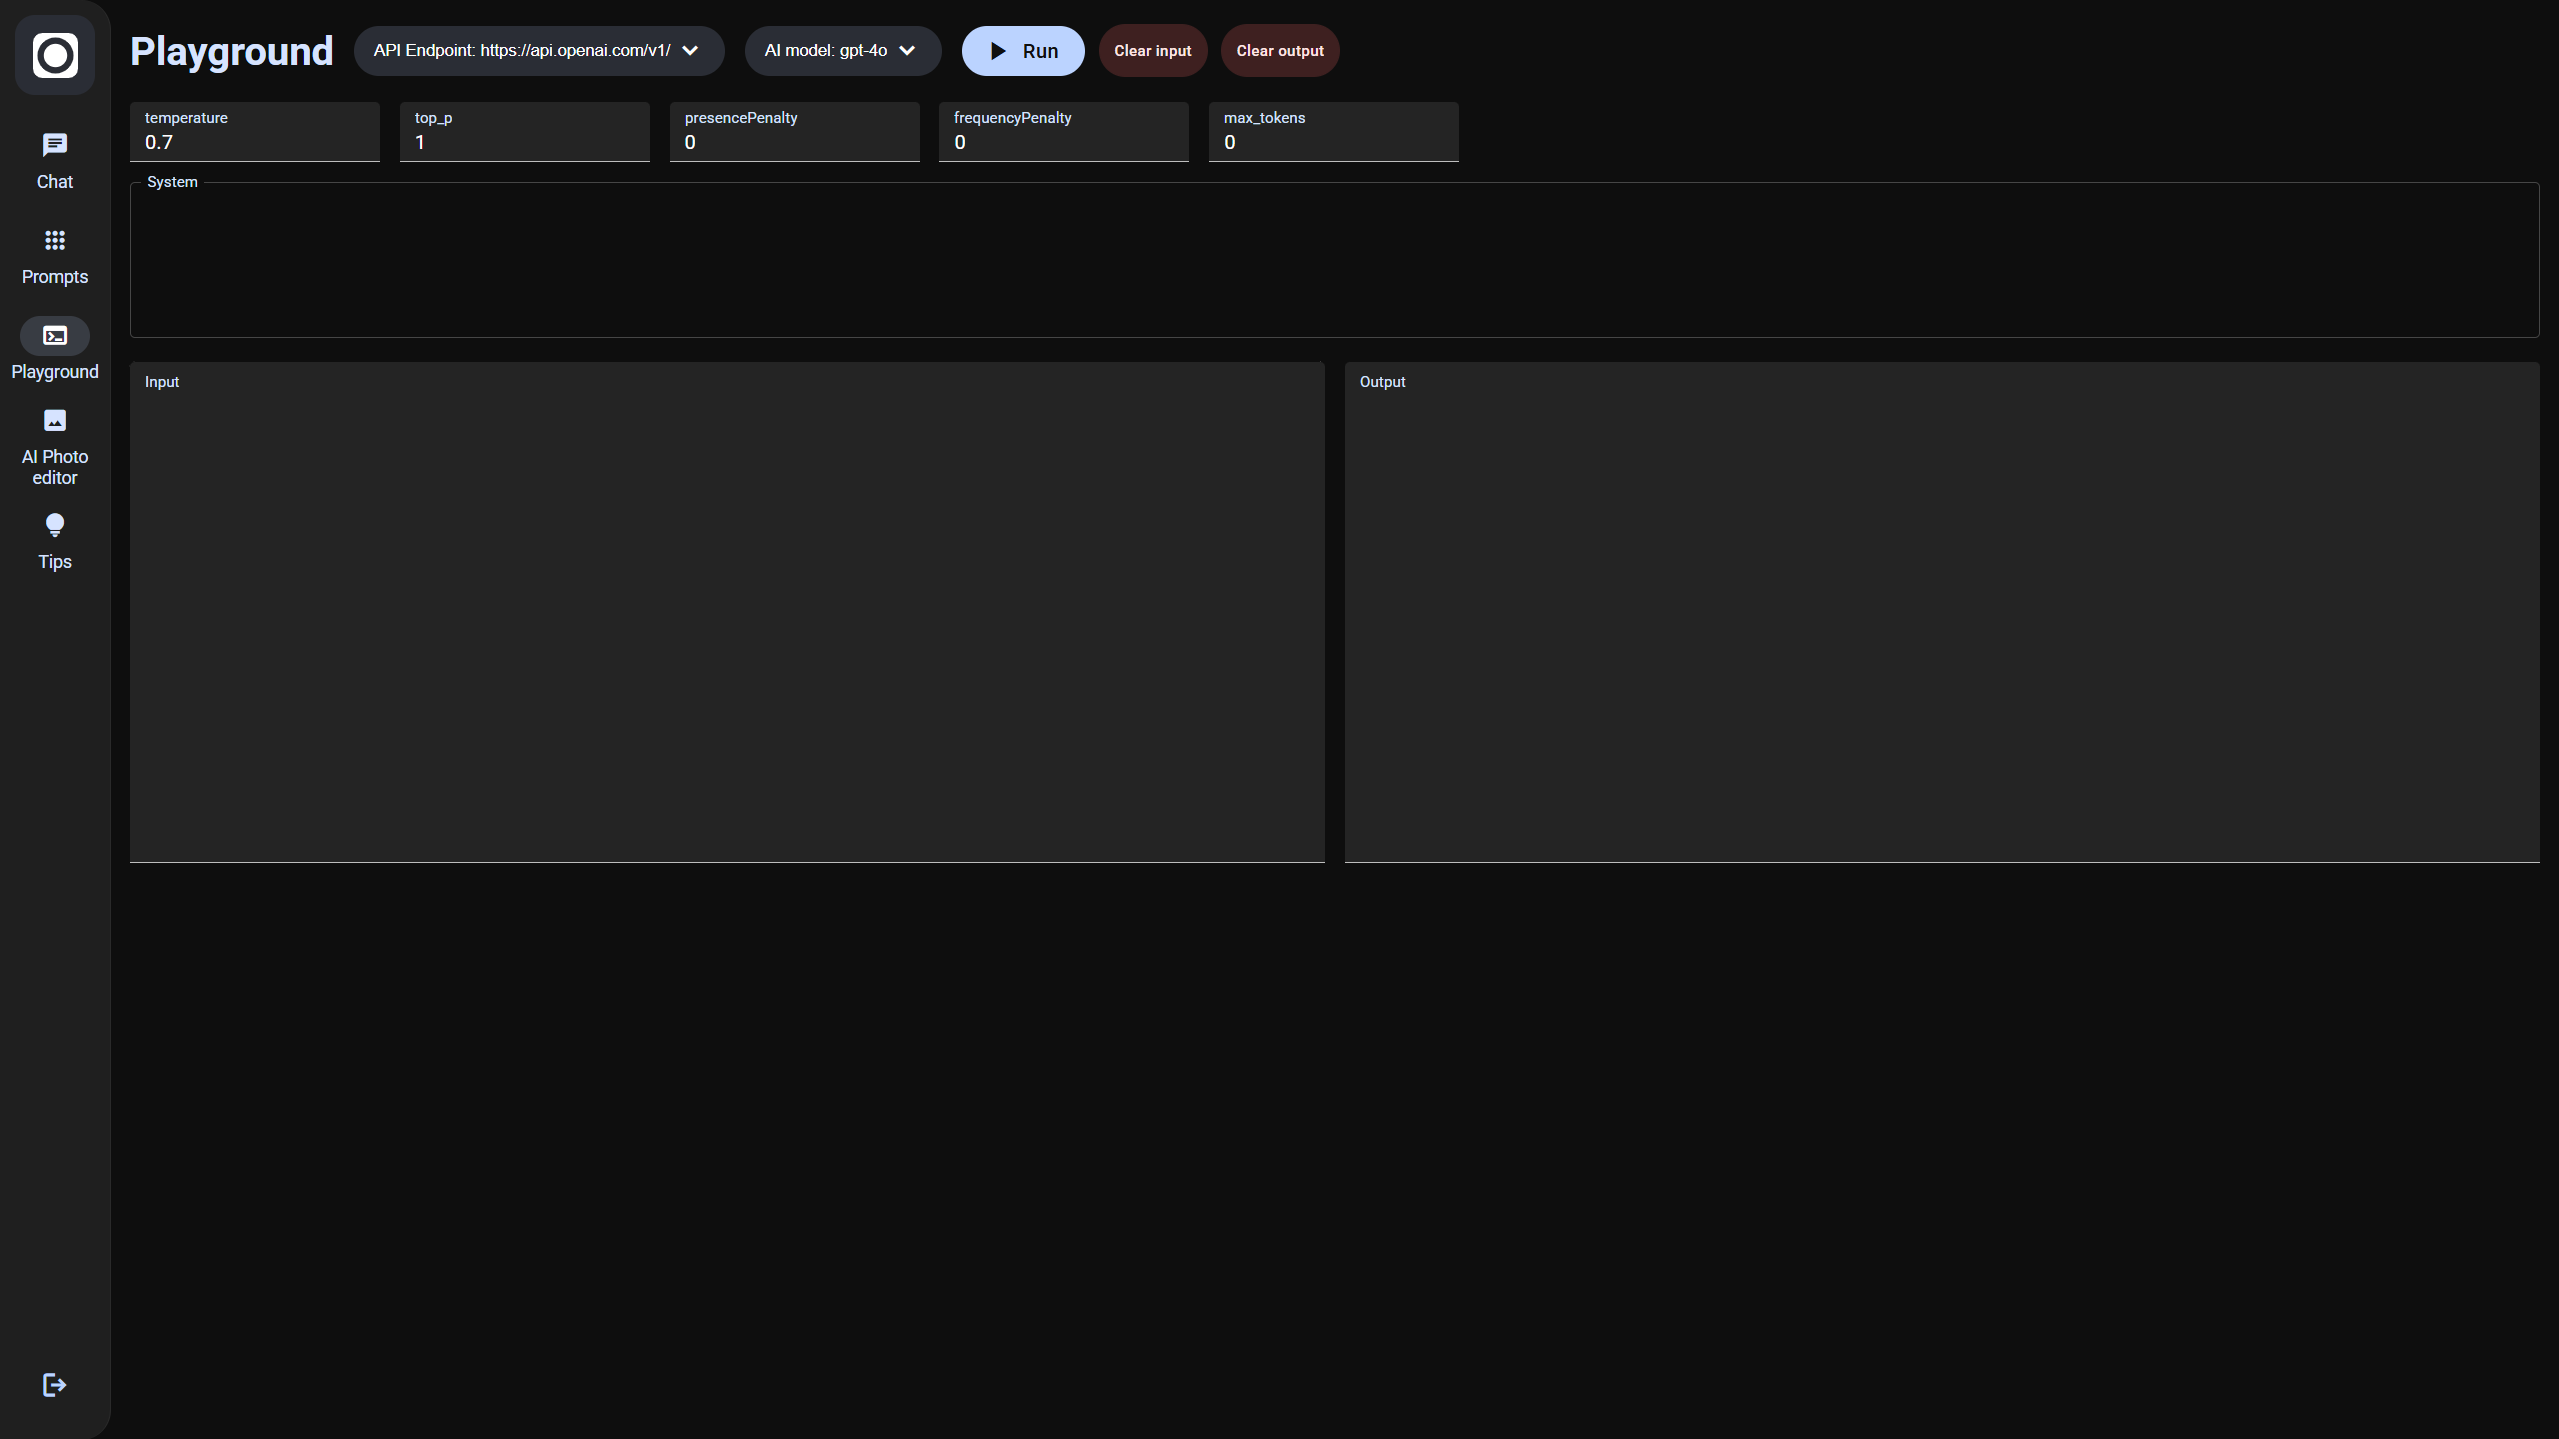This screenshot has height=1439, width=2559.
Task: Click the play triangle on Run
Action: (998, 51)
